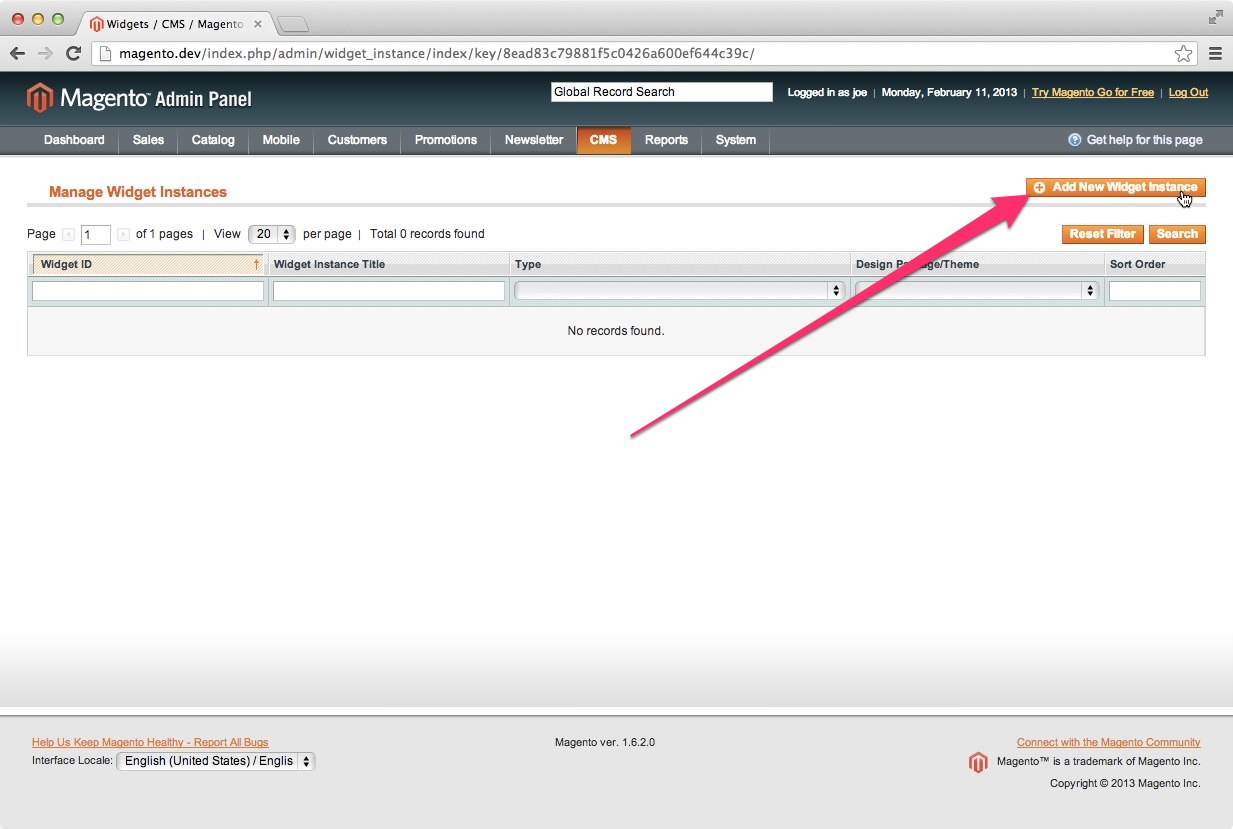Image resolution: width=1233 pixels, height=829 pixels.
Task: Click the Magento logo in header
Action: coord(139,98)
